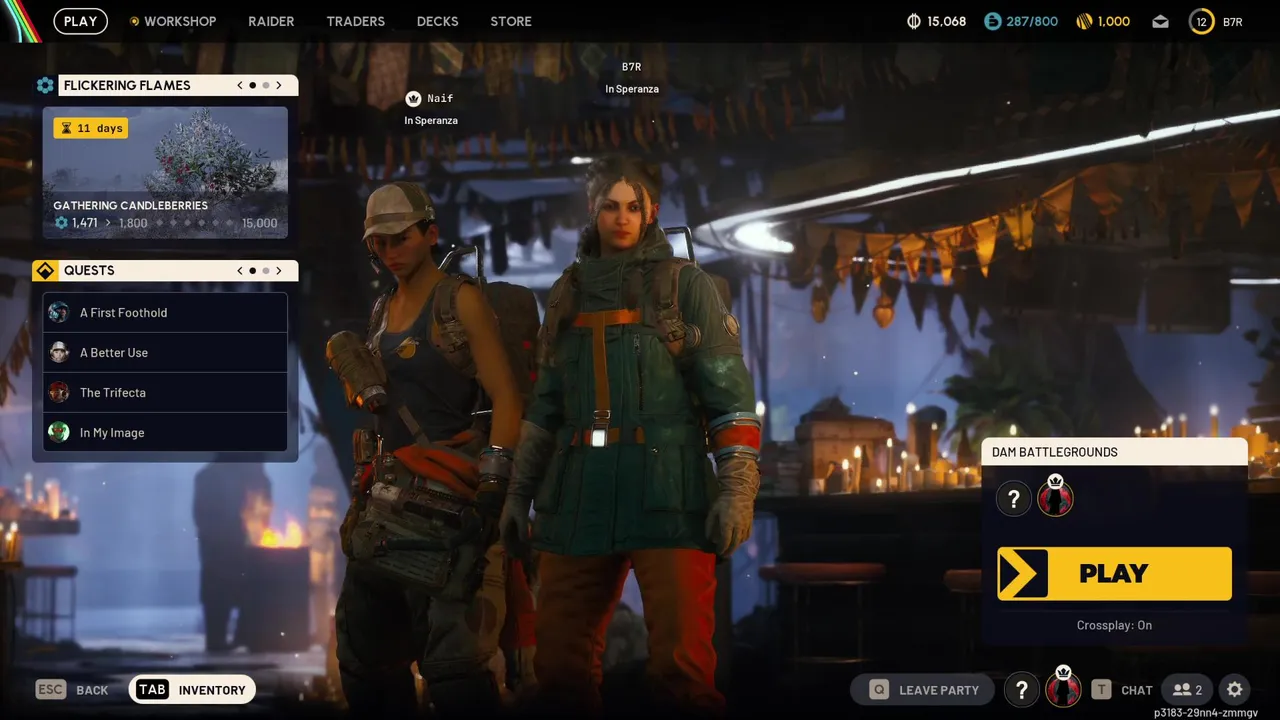Image resolution: width=1280 pixels, height=720 pixels.
Task: Select the B7R player label above character
Action: point(631,67)
